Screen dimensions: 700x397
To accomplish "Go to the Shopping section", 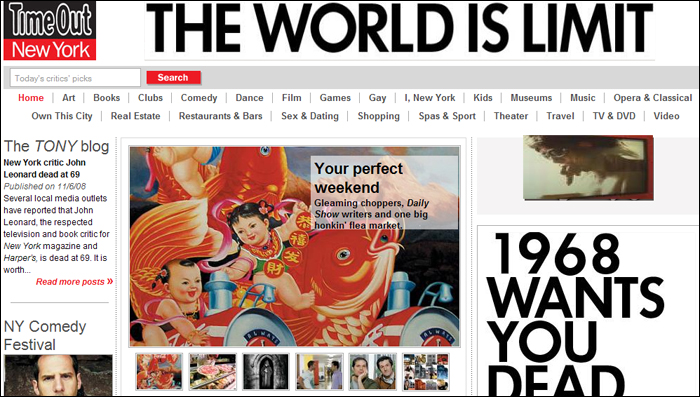I will [x=379, y=116].
